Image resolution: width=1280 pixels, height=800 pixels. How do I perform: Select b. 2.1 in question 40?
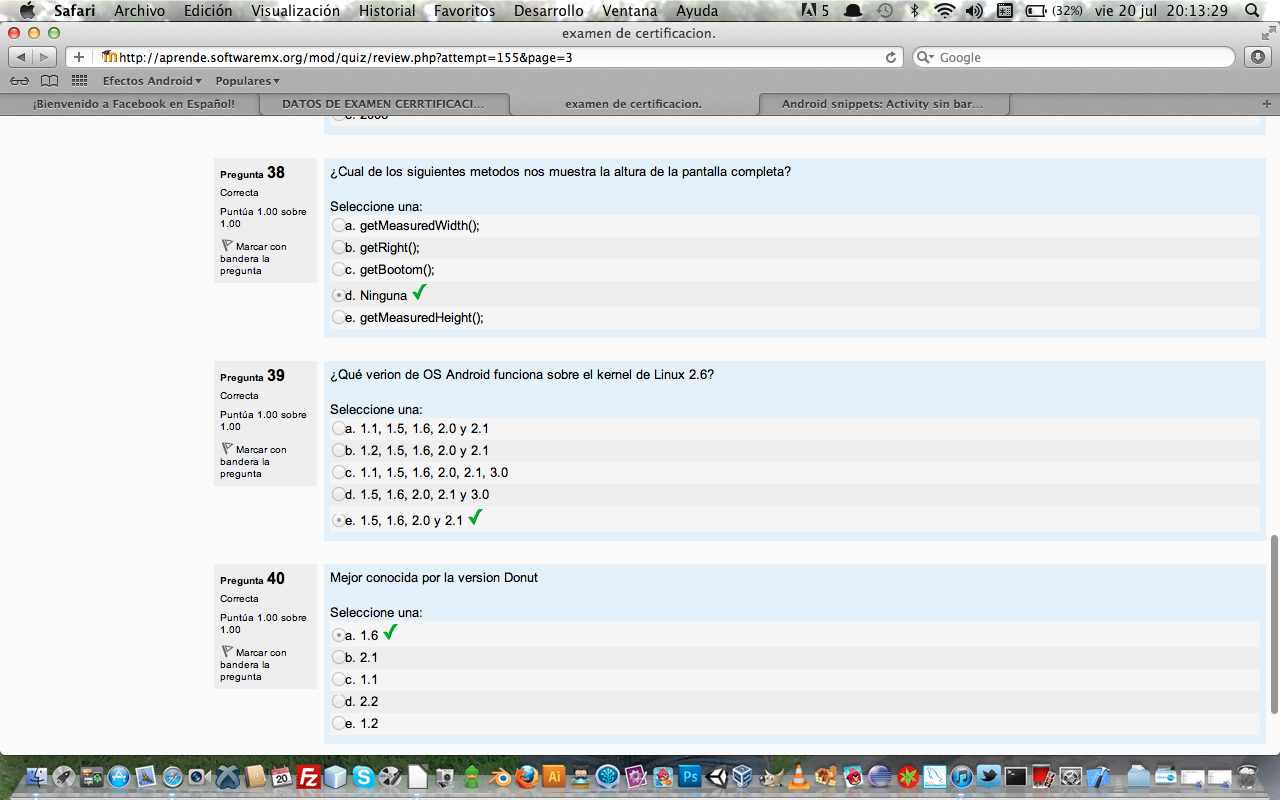pyautogui.click(x=338, y=658)
